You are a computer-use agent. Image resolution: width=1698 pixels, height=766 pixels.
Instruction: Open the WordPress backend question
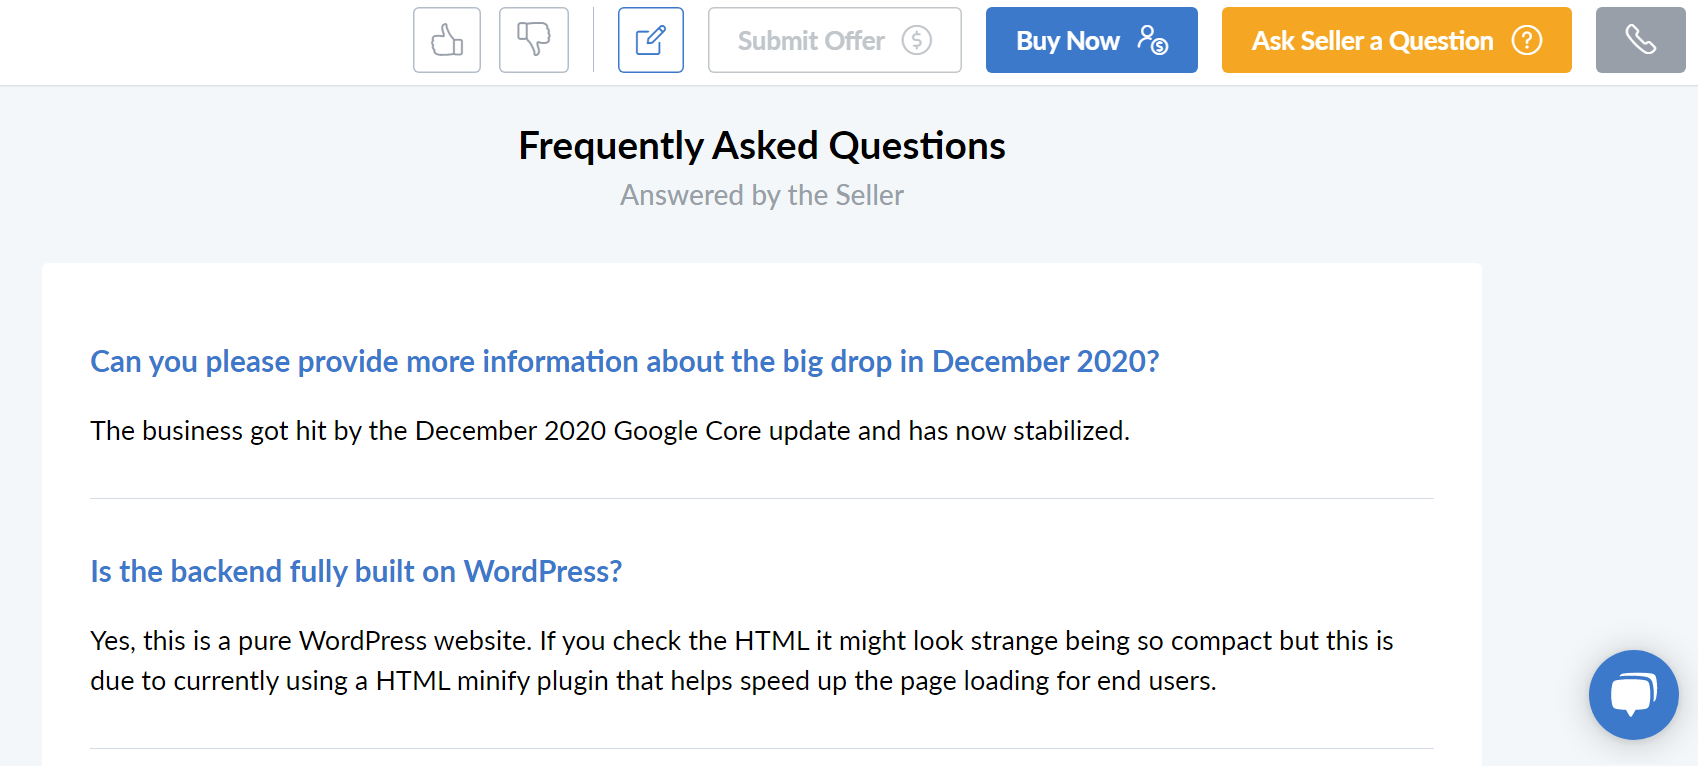click(356, 571)
